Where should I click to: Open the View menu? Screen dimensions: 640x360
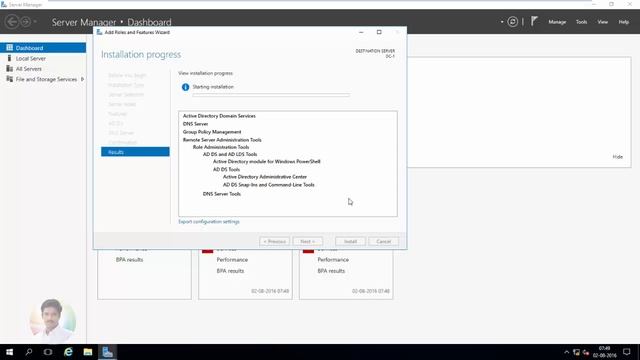tap(602, 22)
